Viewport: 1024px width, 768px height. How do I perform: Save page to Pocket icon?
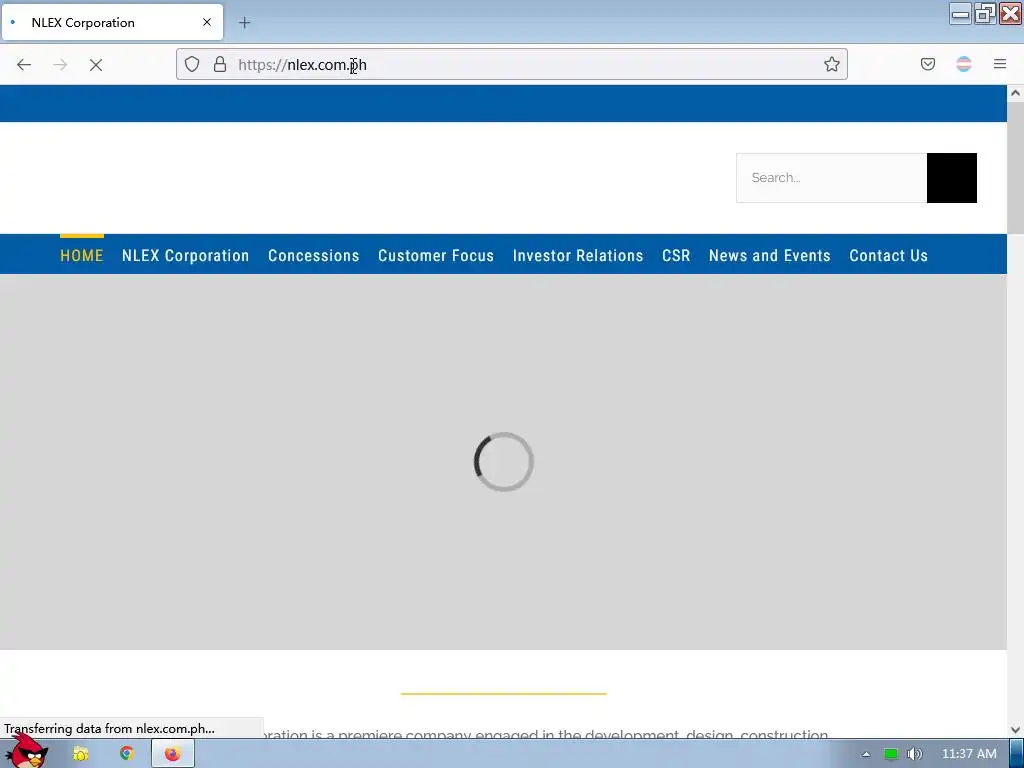point(927,64)
